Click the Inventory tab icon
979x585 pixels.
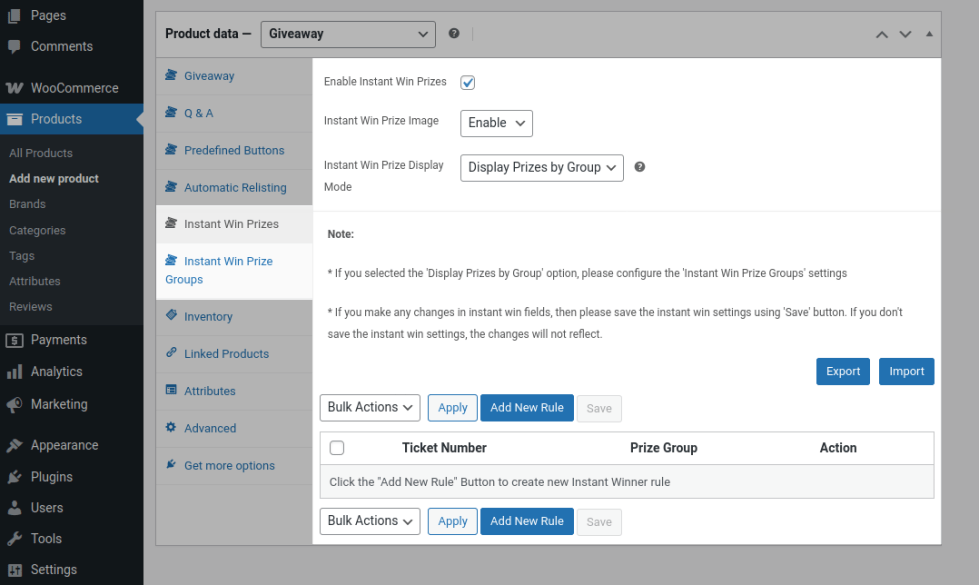[x=172, y=316]
